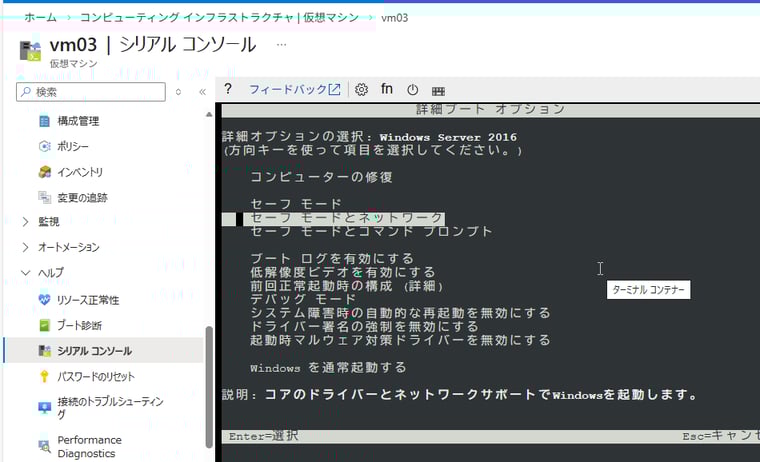Open the help question mark in console toolbar
The height and width of the screenshot is (462, 760).
pos(228,89)
